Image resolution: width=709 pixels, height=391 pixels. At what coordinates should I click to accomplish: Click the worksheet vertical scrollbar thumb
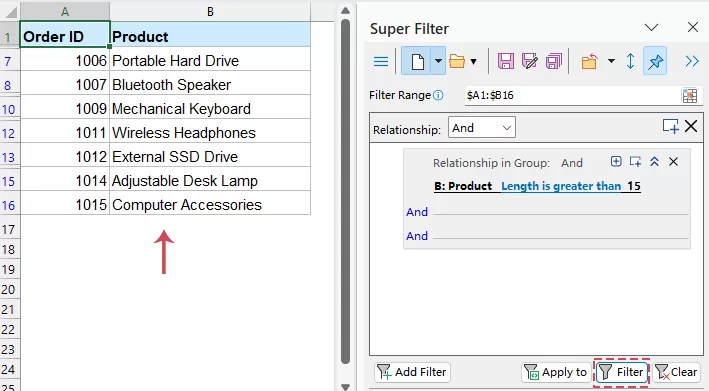(345, 191)
